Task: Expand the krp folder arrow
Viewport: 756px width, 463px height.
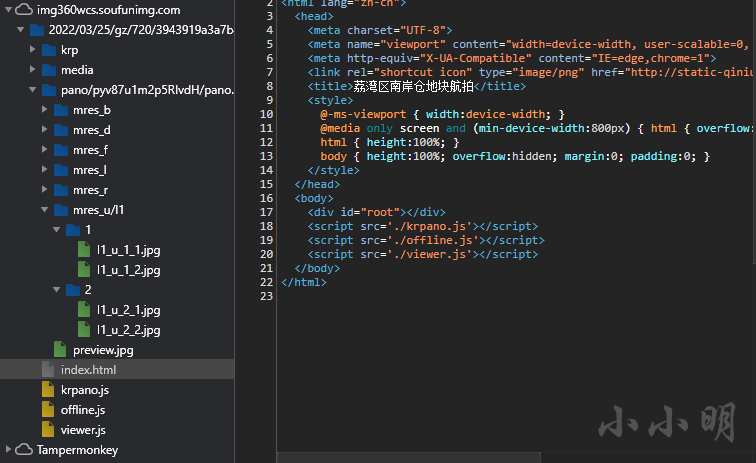Action: click(32, 49)
